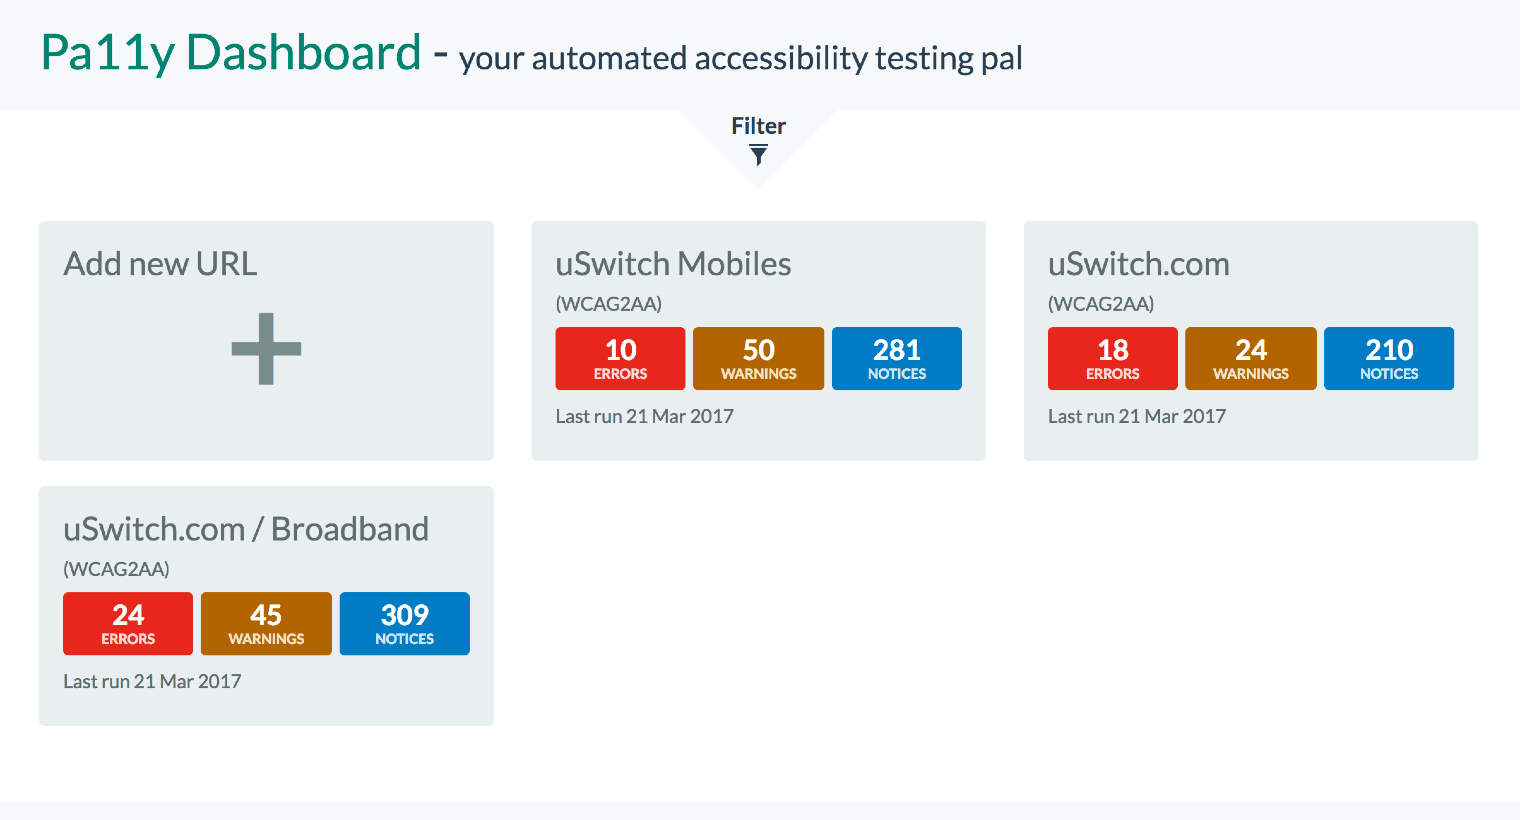Open the uSwitch.com task title
Screen dimensions: 1520x820
point(1138,264)
